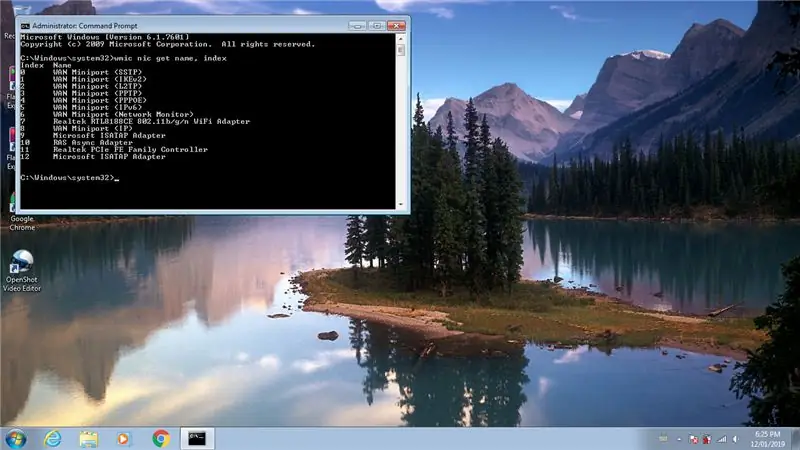Click the 'wmic nic get name, index' command line

pyautogui.click(x=123, y=58)
